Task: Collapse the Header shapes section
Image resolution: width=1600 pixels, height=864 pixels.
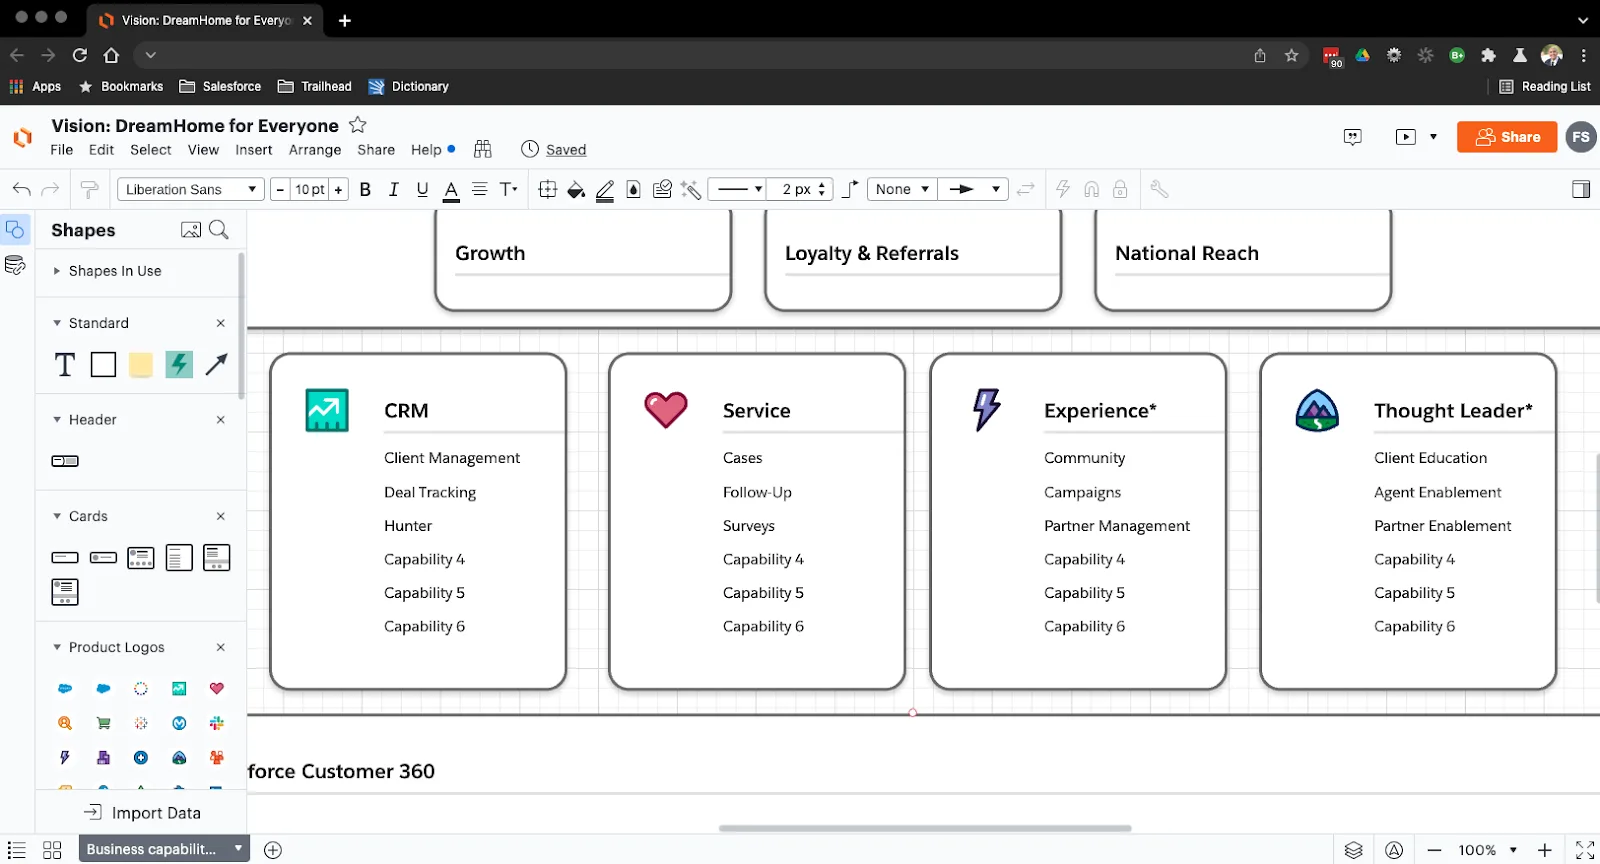Action: pos(57,420)
